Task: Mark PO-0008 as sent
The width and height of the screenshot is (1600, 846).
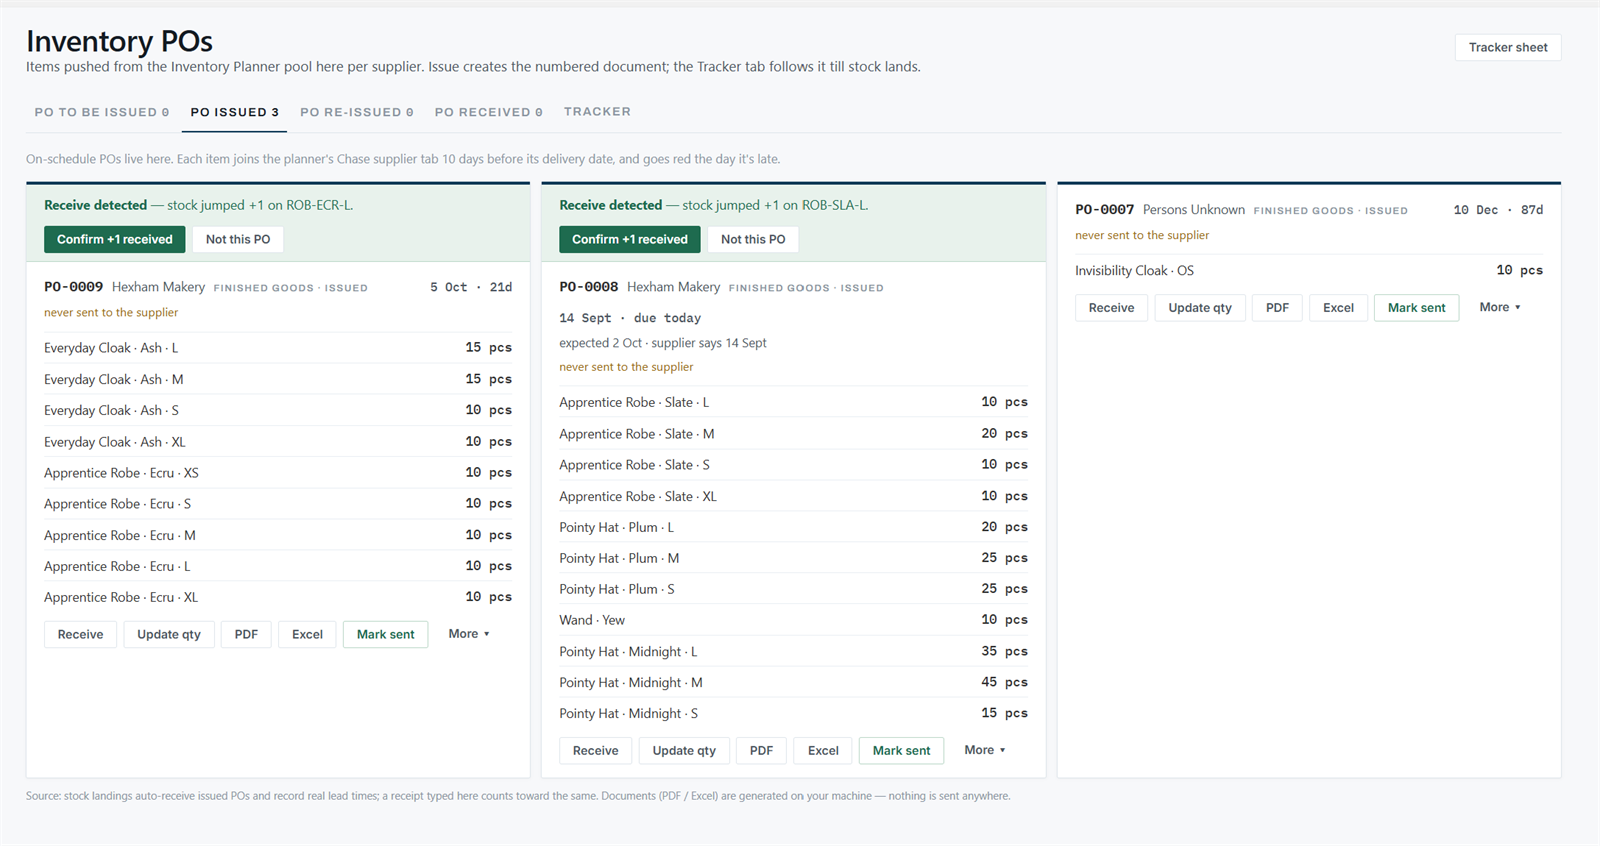Action: coord(901,750)
